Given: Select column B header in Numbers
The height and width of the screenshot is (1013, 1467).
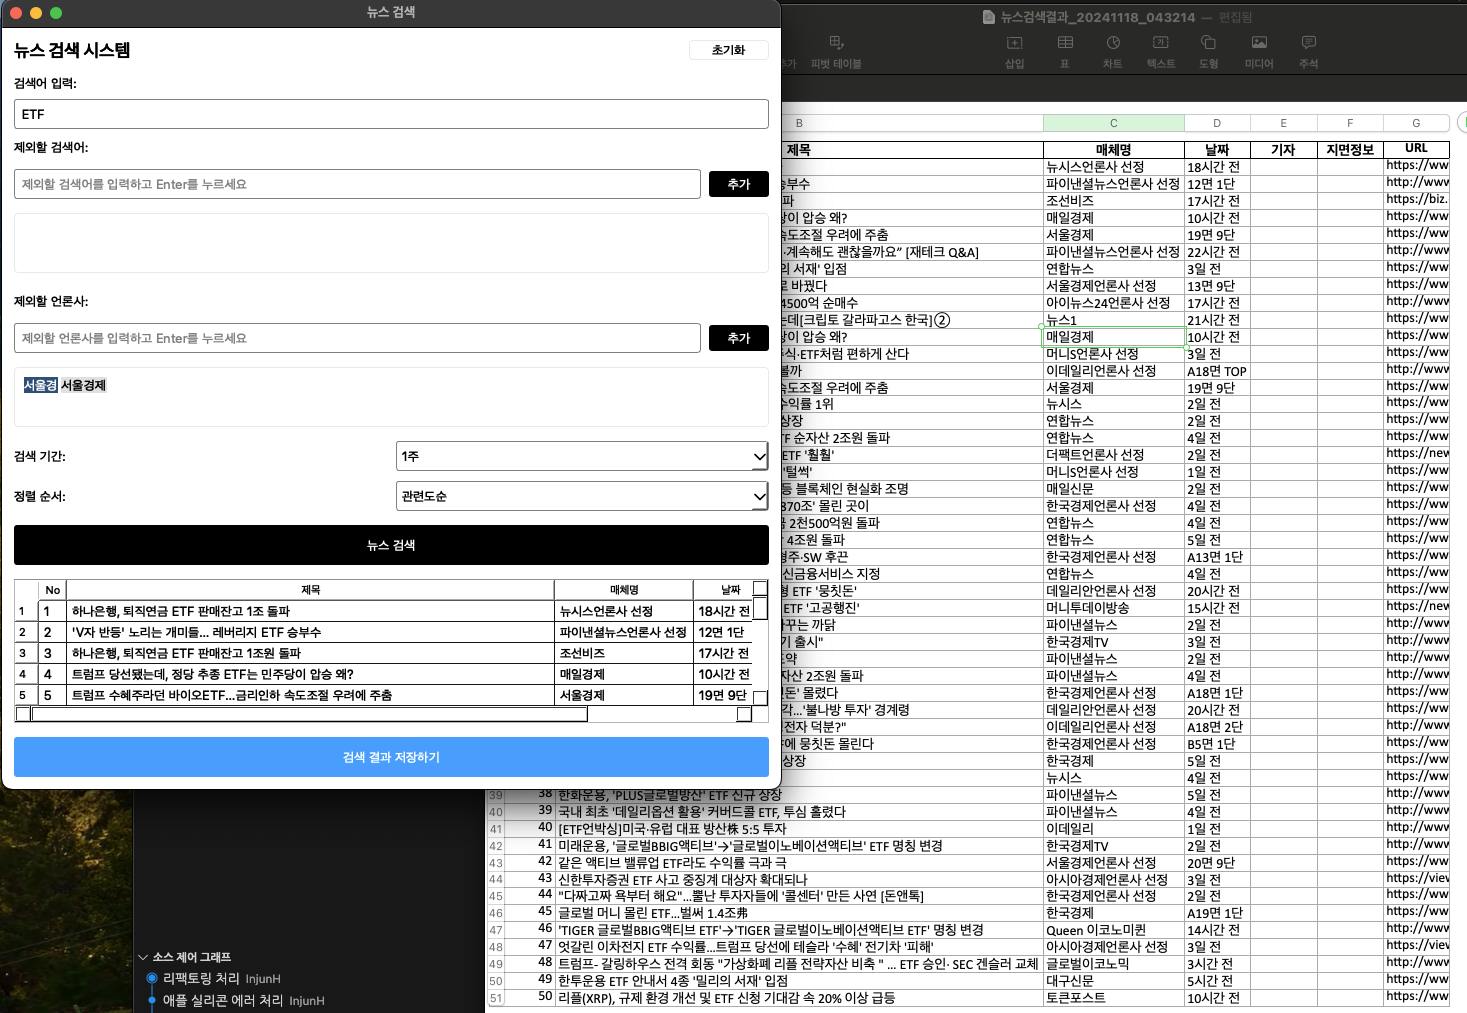Looking at the screenshot, I should (799, 123).
